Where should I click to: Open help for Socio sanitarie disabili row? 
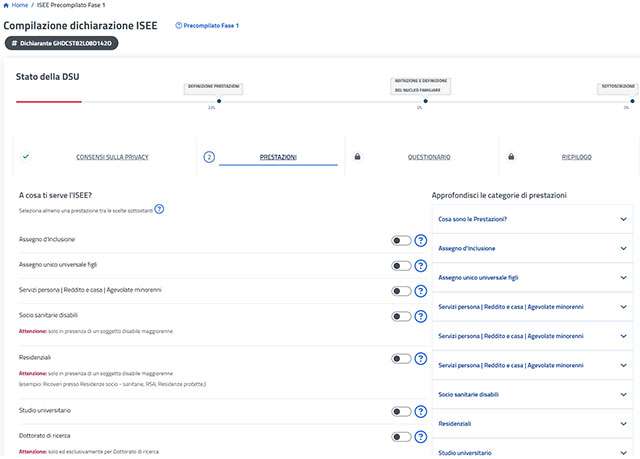[421, 317]
